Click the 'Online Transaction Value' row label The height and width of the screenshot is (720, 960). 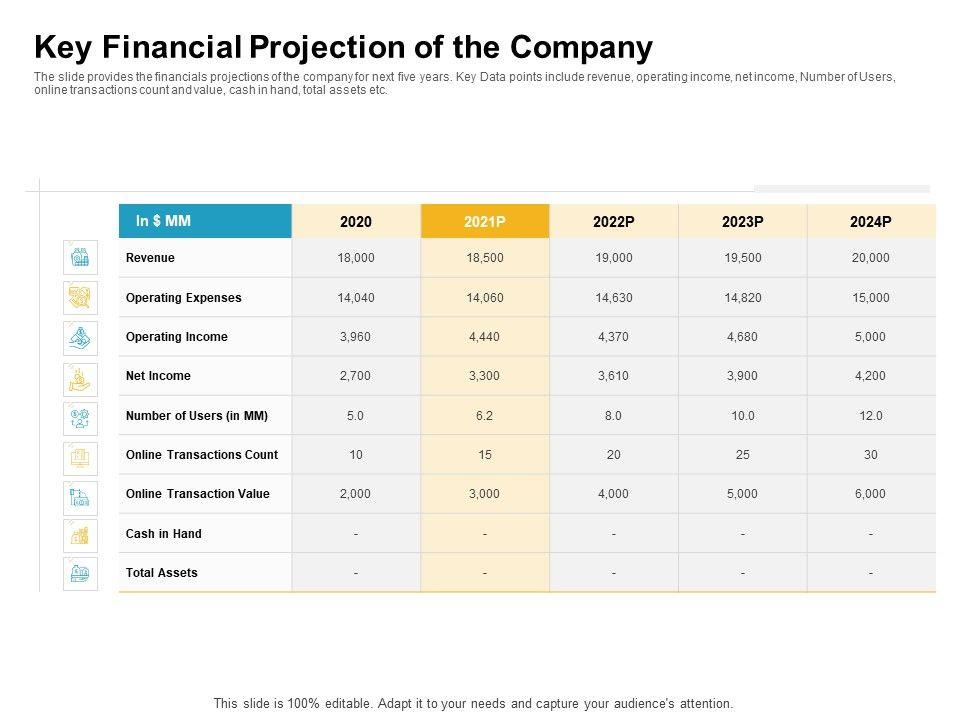coord(198,494)
